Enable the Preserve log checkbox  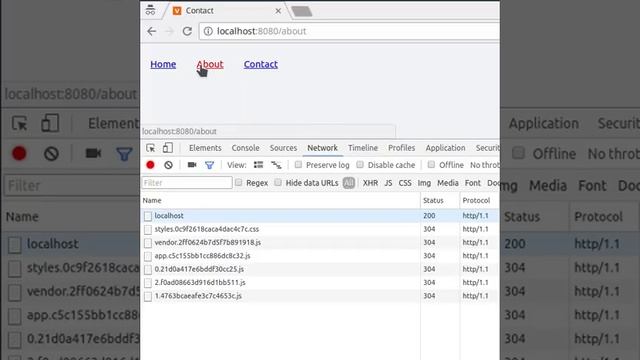click(x=298, y=164)
